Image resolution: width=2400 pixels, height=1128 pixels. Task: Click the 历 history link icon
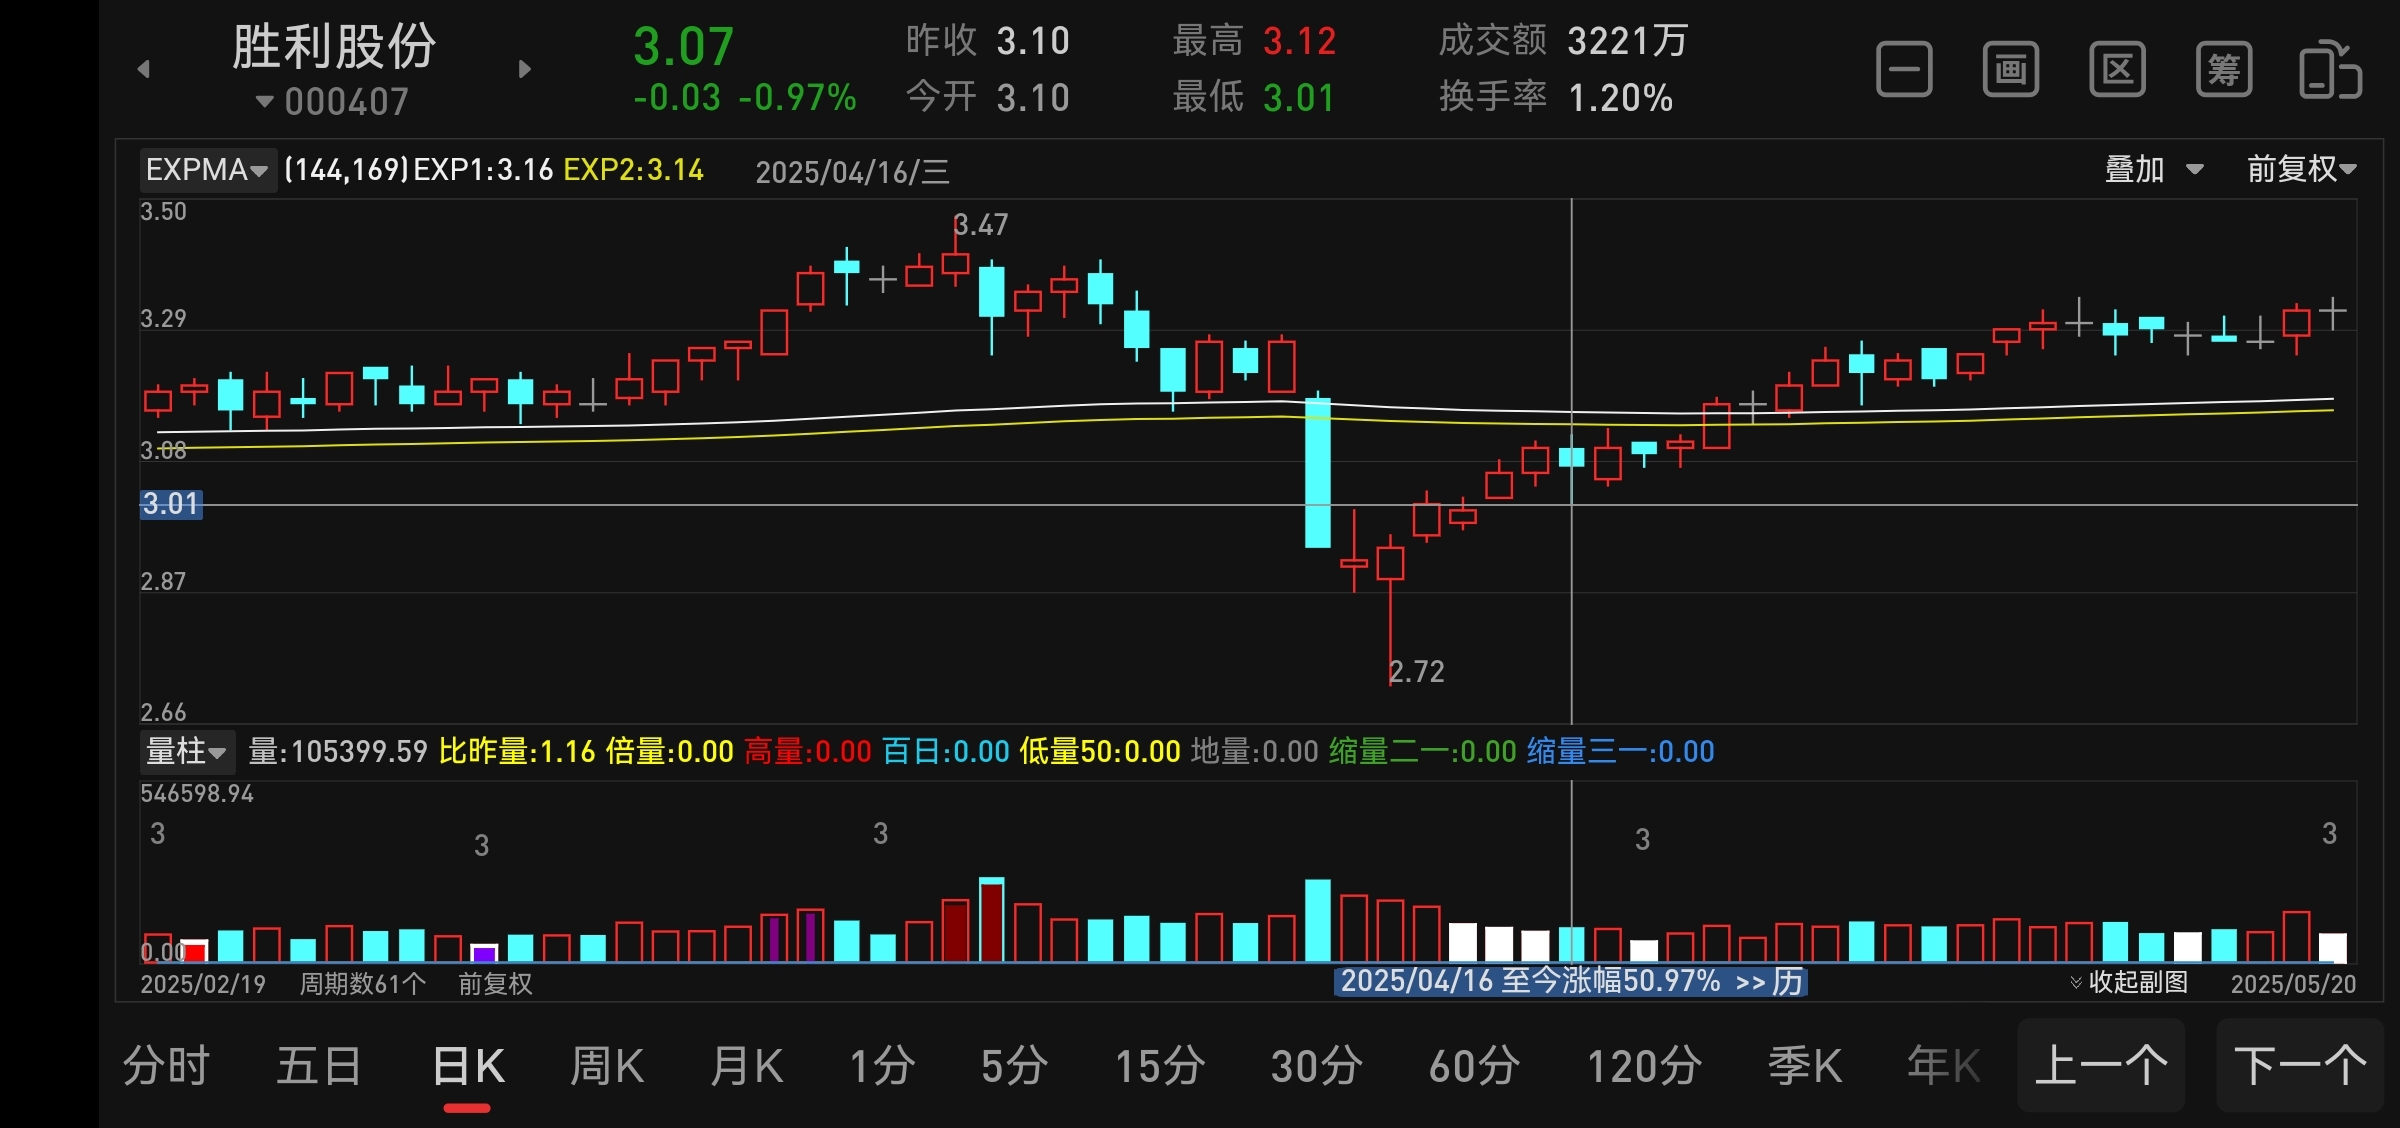tap(1787, 982)
